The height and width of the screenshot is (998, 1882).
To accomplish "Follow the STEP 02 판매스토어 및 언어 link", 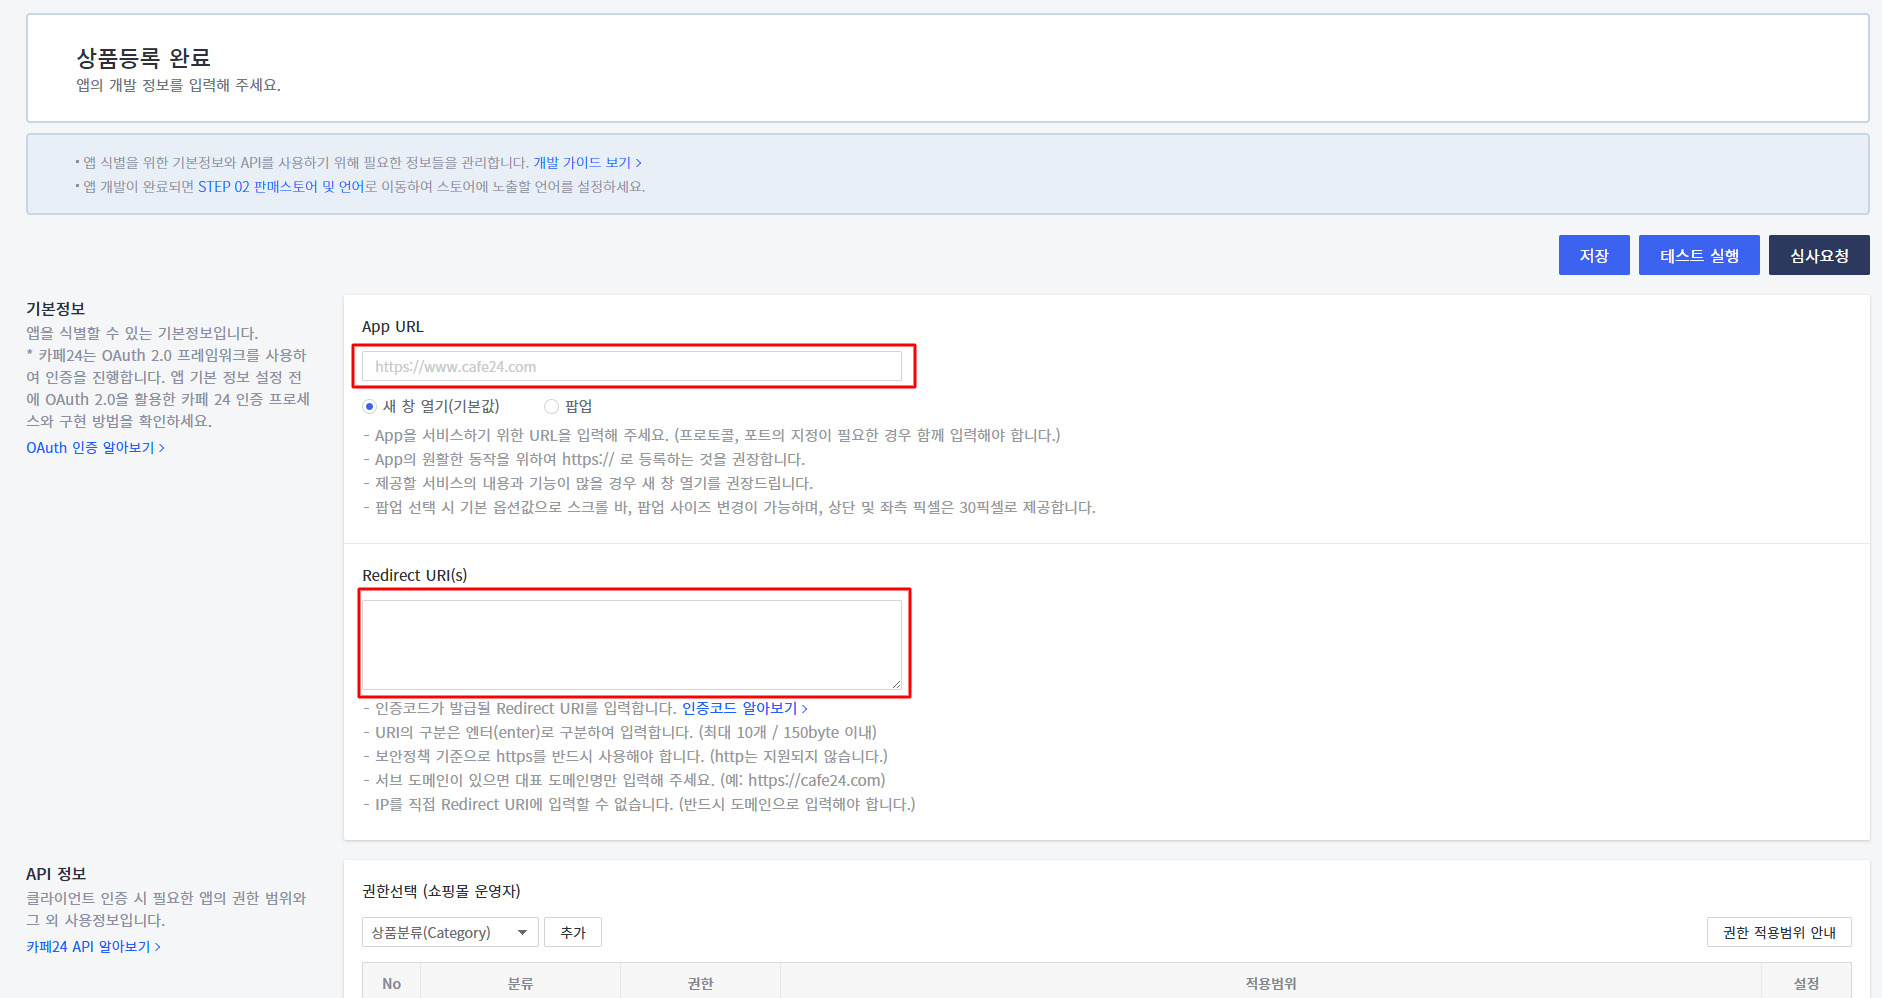I will (280, 187).
